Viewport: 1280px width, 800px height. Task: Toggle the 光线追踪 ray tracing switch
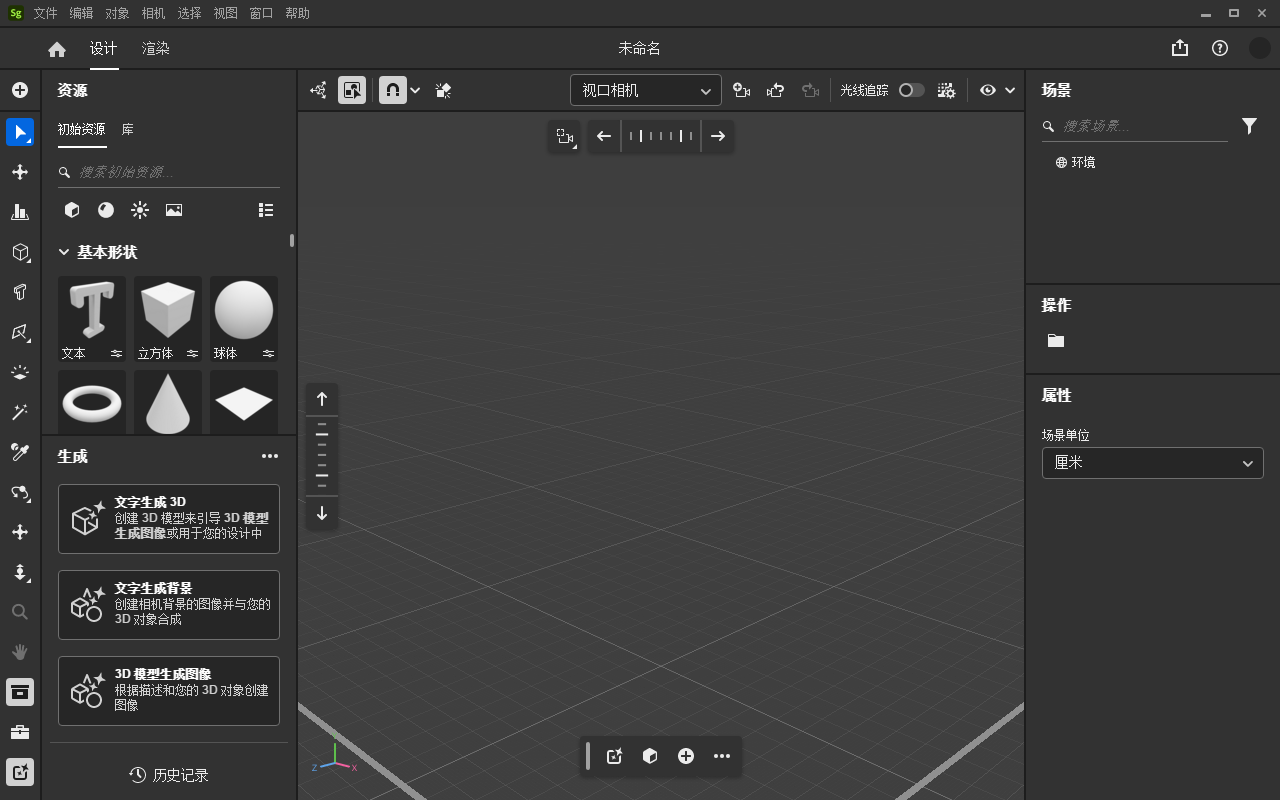click(x=911, y=90)
